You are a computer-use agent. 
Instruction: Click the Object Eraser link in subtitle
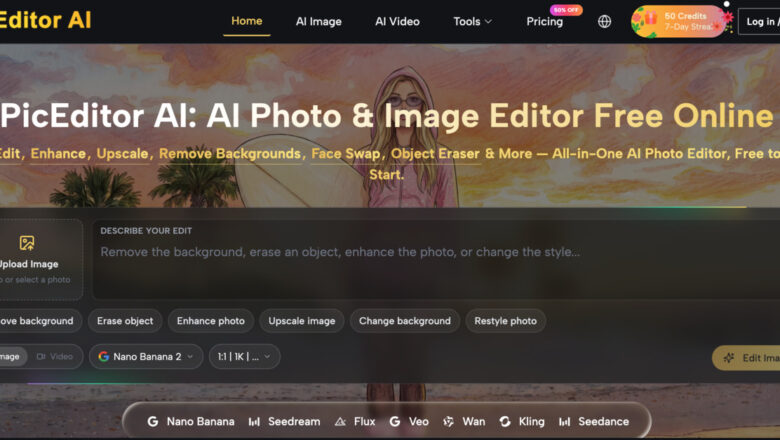(435, 154)
